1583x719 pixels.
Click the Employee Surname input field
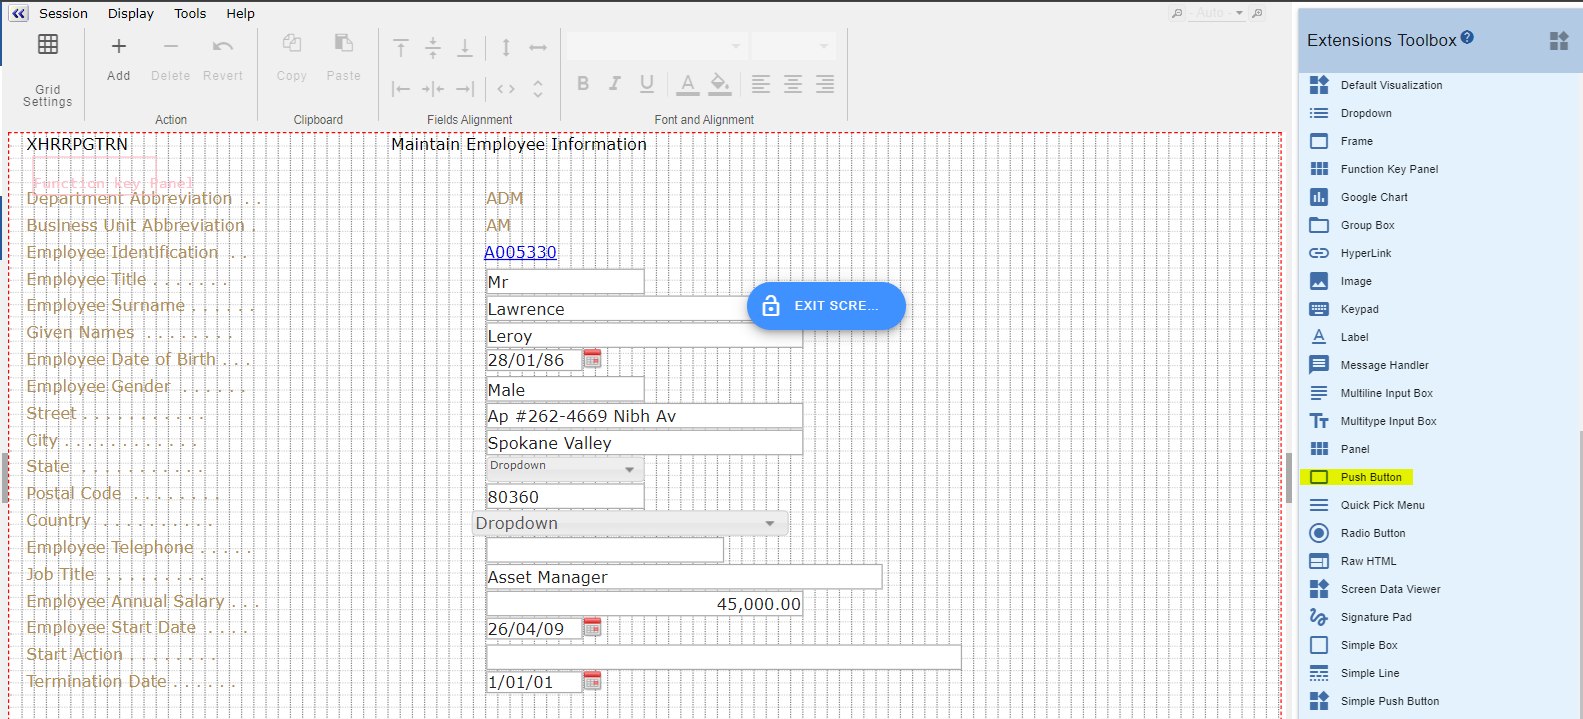click(x=615, y=309)
